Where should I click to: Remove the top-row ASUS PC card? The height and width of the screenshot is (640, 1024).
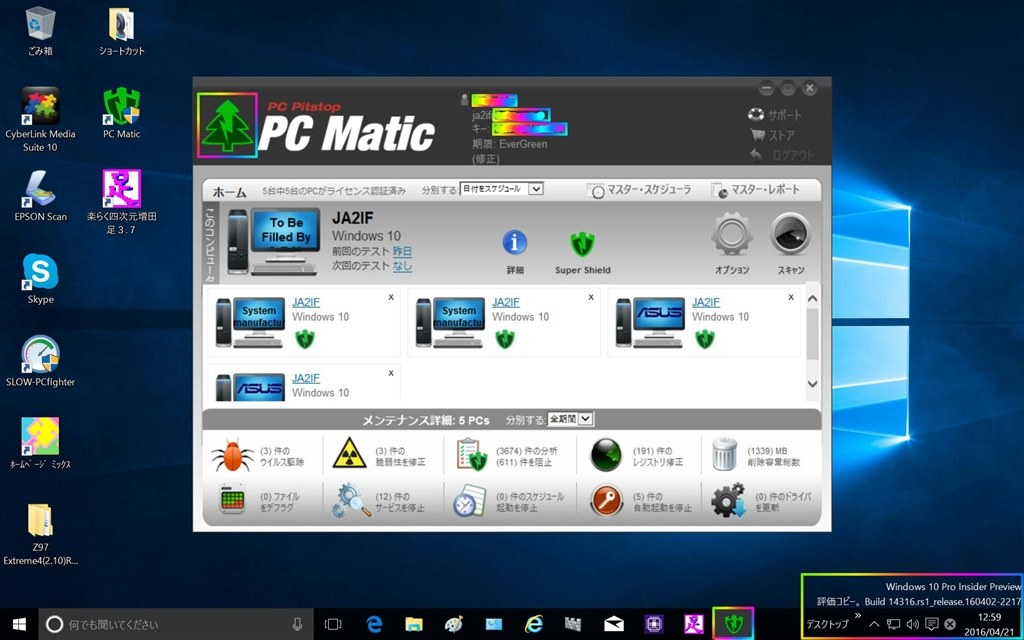[791, 297]
